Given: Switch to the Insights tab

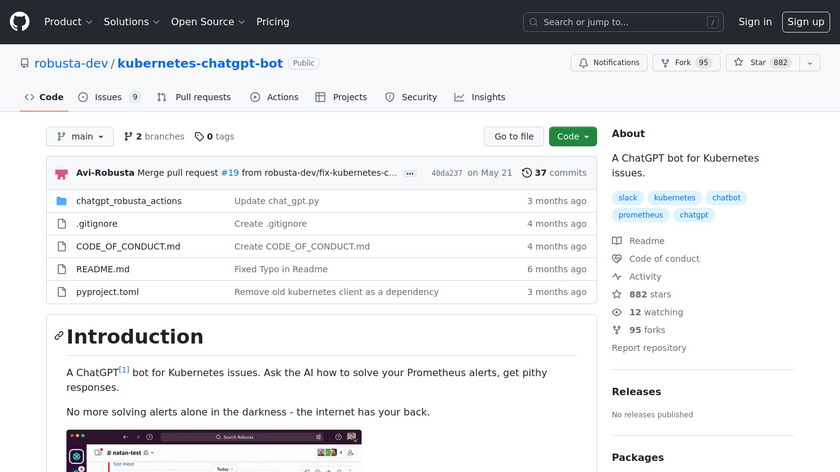Looking at the screenshot, I should 480,97.
